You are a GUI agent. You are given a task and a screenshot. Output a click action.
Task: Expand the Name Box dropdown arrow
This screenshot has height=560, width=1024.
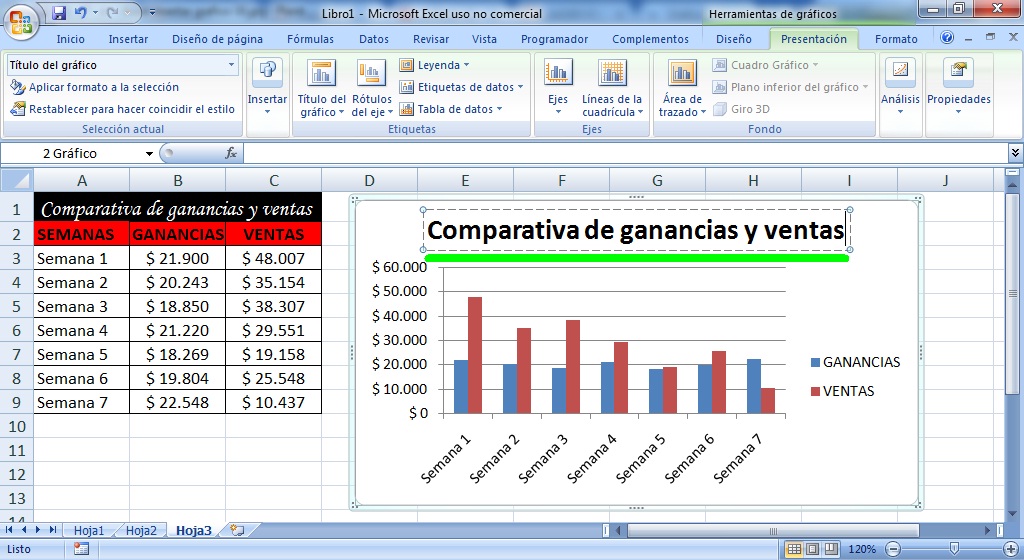[x=150, y=154]
